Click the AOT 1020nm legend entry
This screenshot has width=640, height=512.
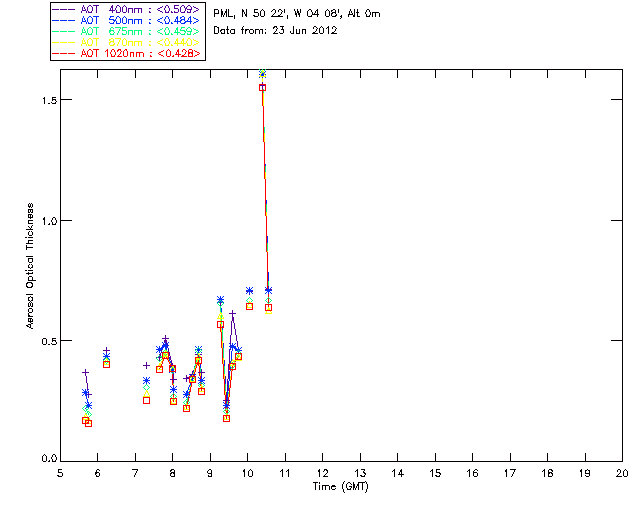pyautogui.click(x=126, y=53)
